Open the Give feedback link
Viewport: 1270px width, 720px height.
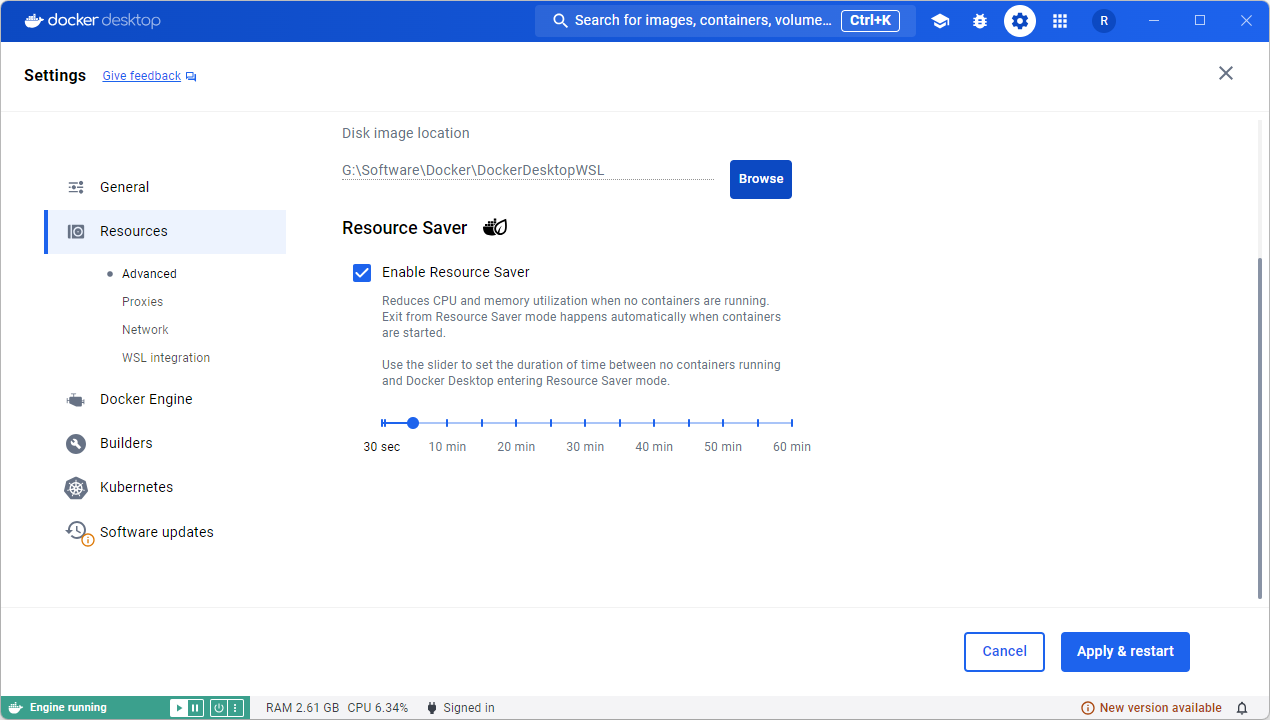[x=142, y=76]
